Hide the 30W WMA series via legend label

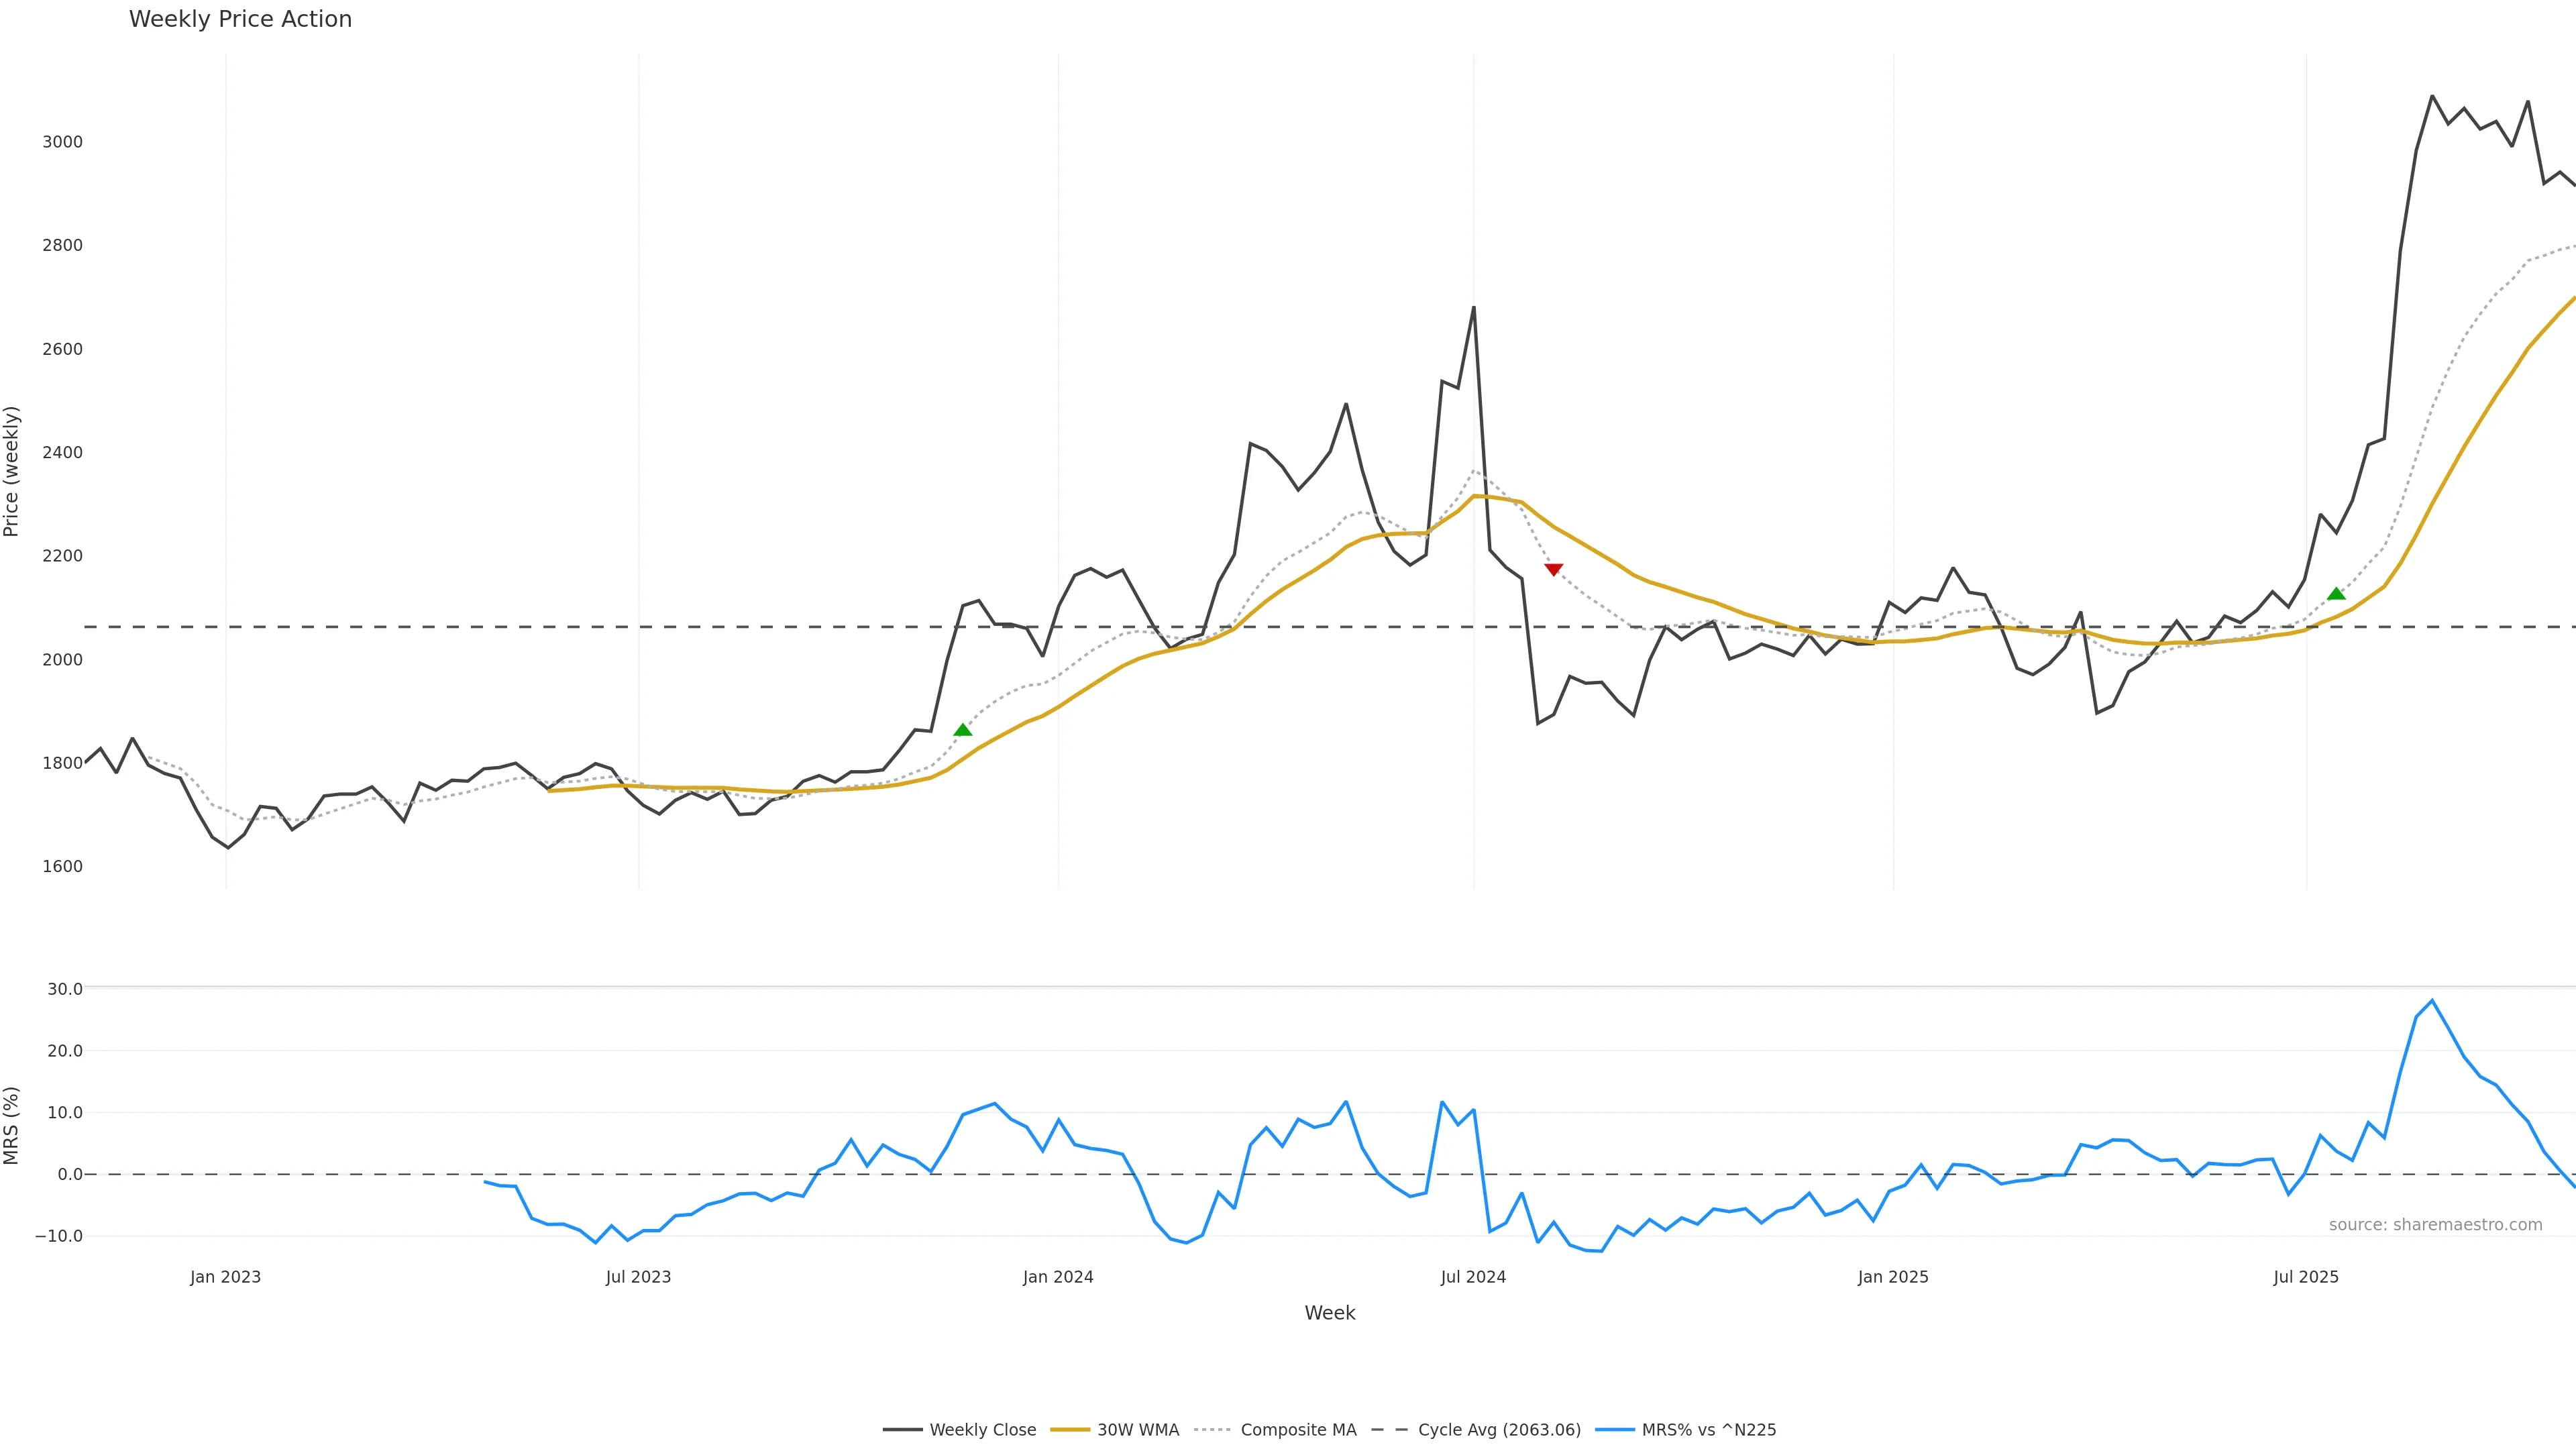pyautogui.click(x=1137, y=1430)
